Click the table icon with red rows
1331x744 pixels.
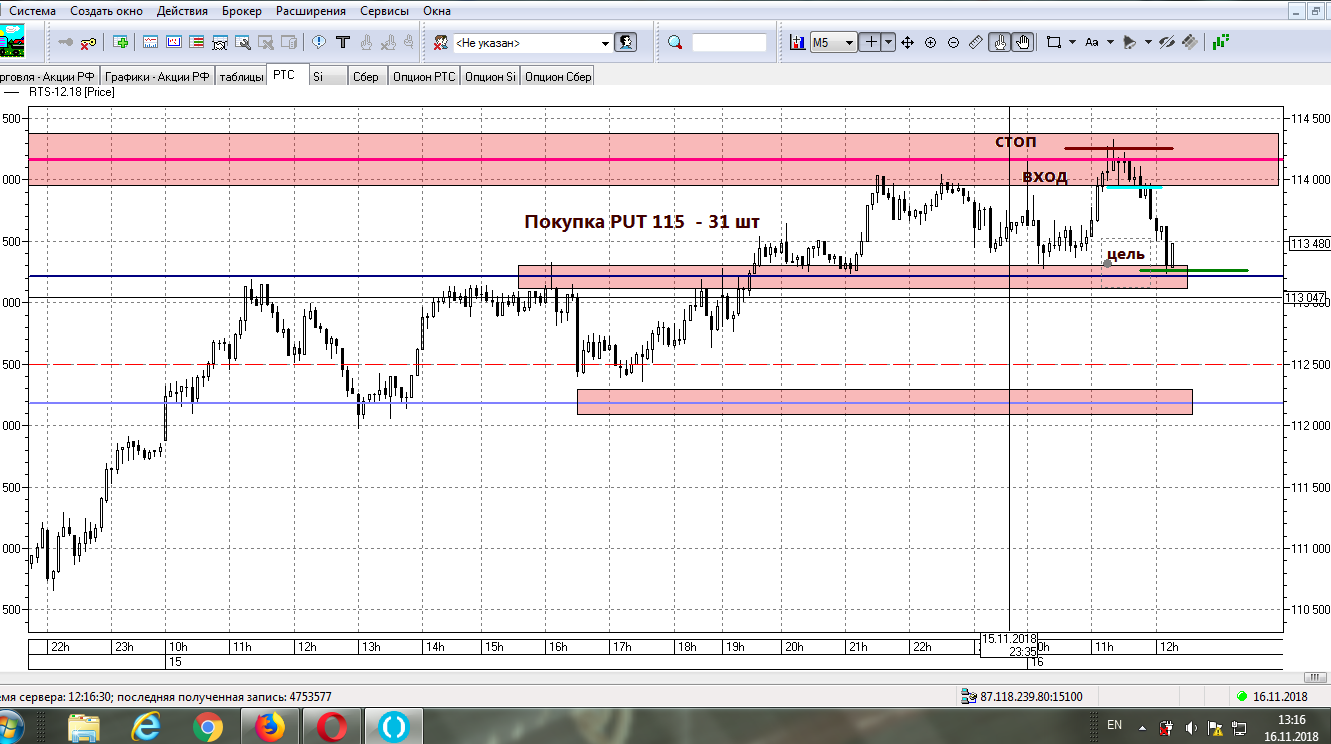coord(197,43)
